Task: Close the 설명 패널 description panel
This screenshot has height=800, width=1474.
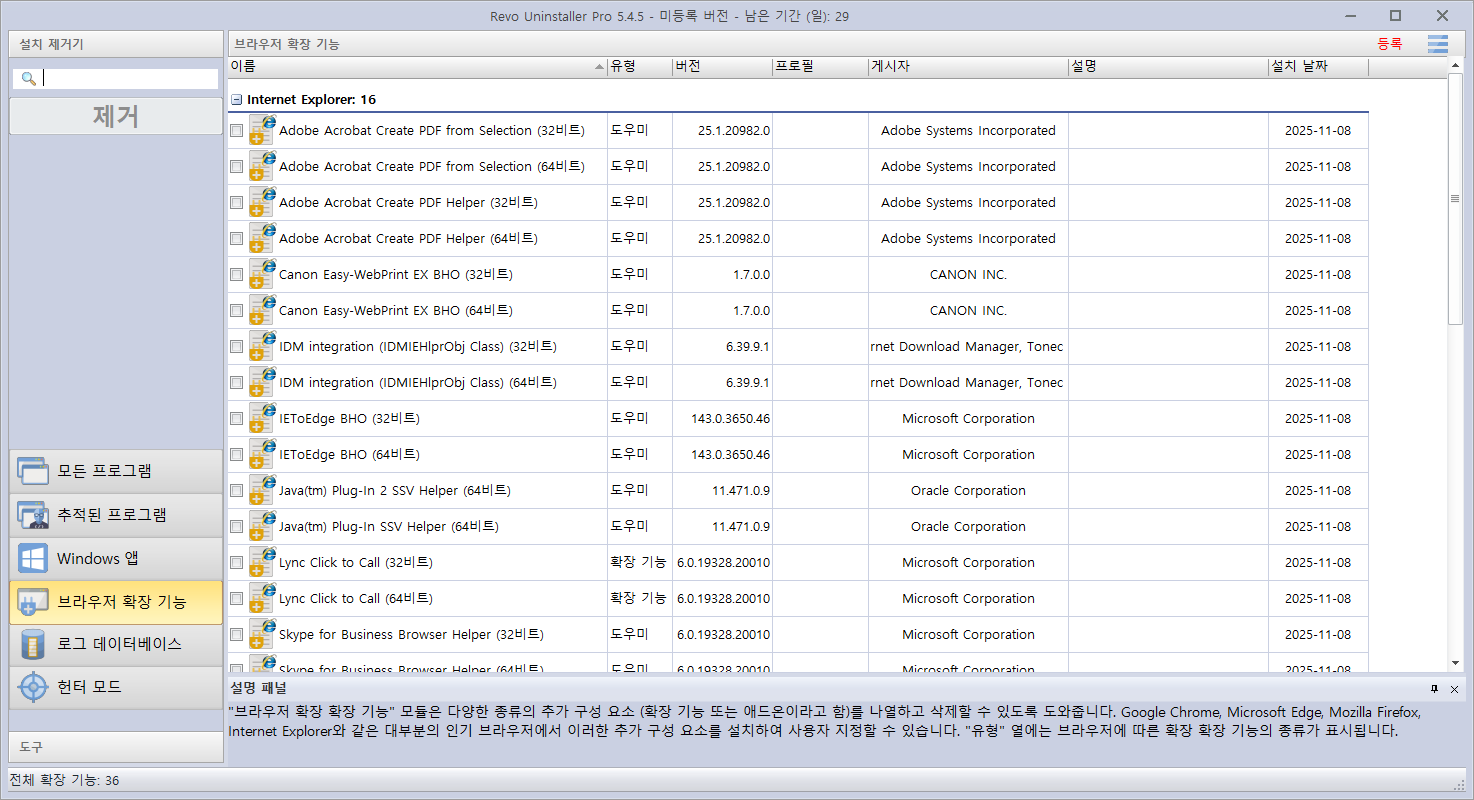Action: point(1454,689)
